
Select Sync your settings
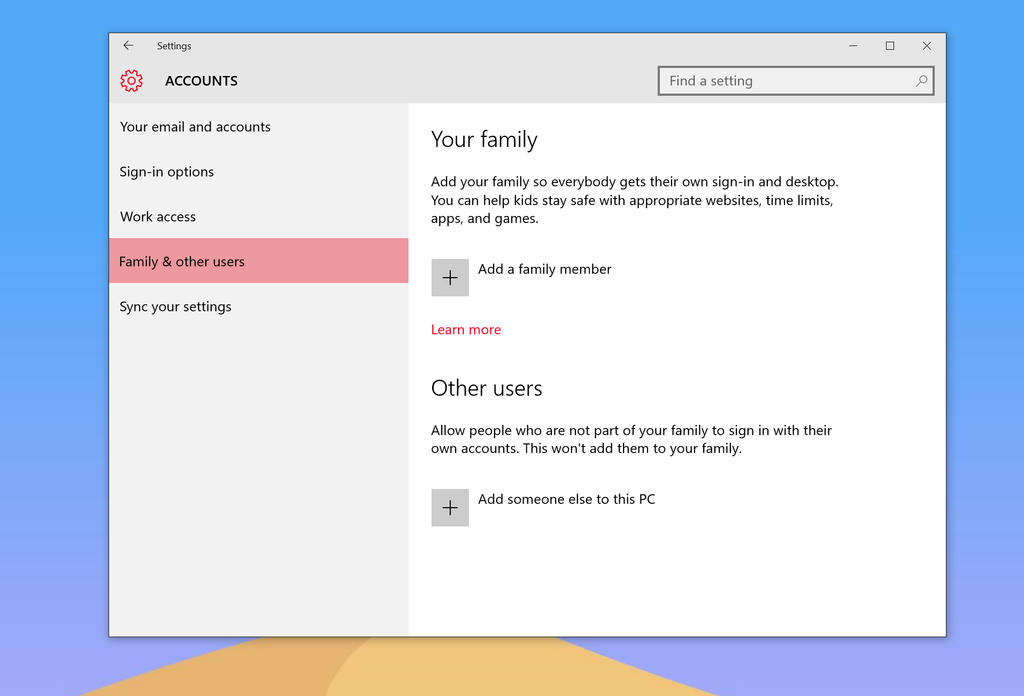[x=175, y=306]
